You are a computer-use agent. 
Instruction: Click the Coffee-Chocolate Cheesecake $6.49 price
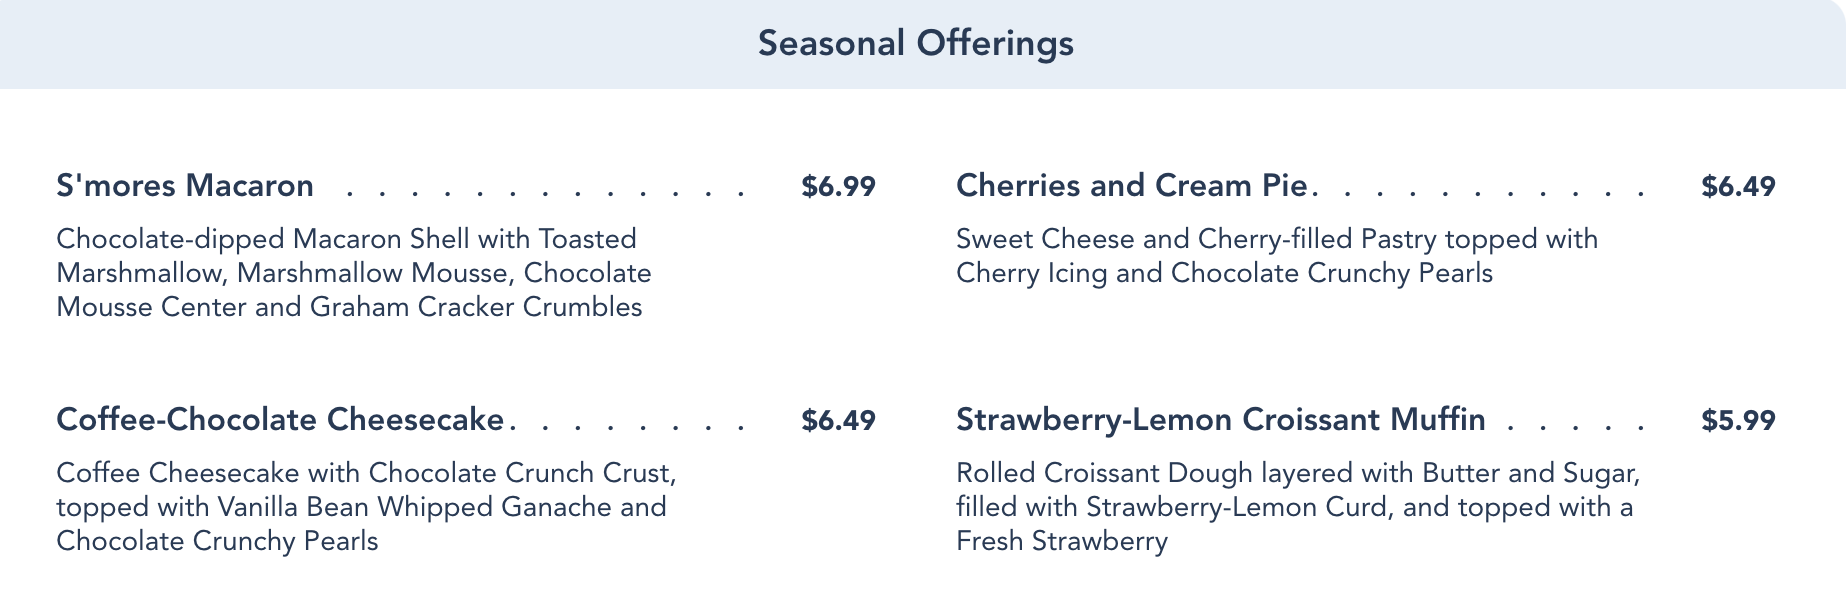pos(838,421)
